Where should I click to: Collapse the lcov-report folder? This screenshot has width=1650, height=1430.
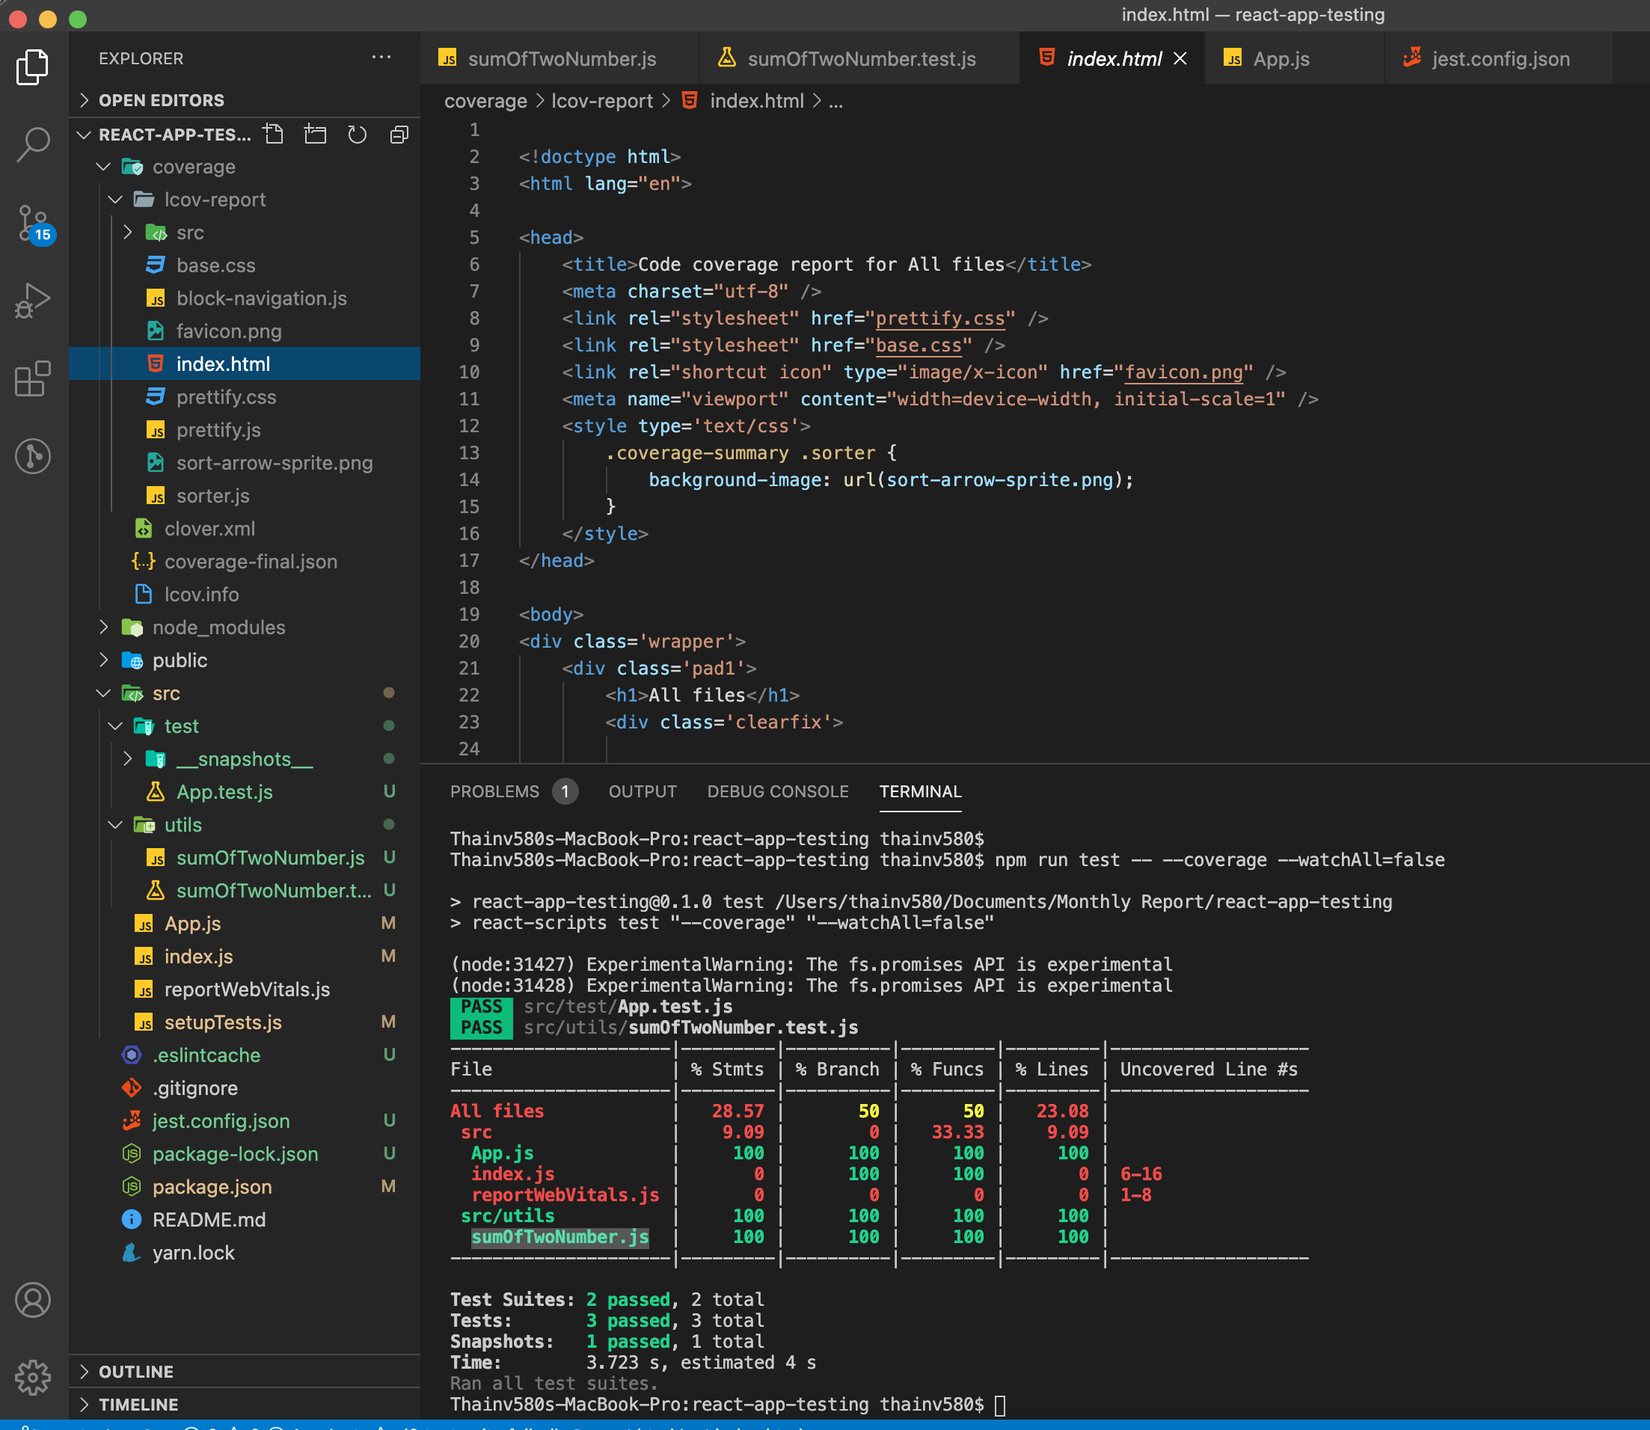point(214,199)
